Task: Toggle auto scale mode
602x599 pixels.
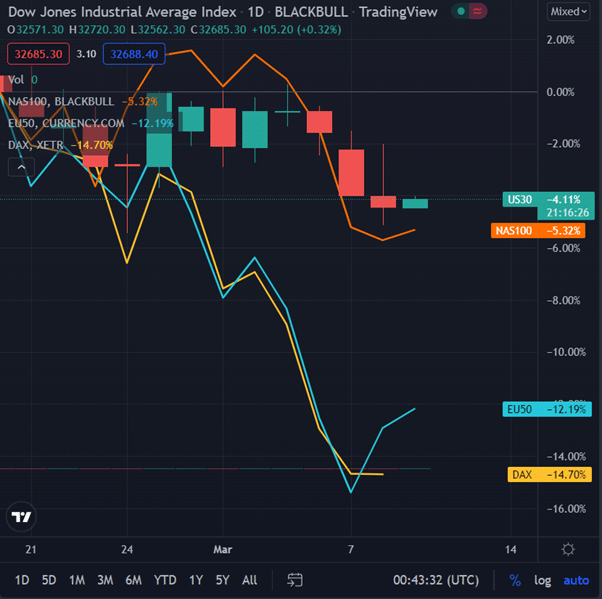Action: [576, 580]
